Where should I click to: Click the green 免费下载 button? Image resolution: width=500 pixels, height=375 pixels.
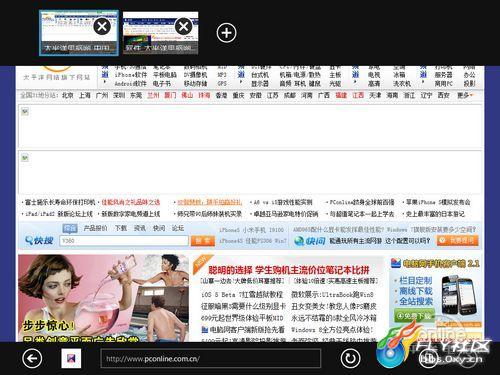414,316
